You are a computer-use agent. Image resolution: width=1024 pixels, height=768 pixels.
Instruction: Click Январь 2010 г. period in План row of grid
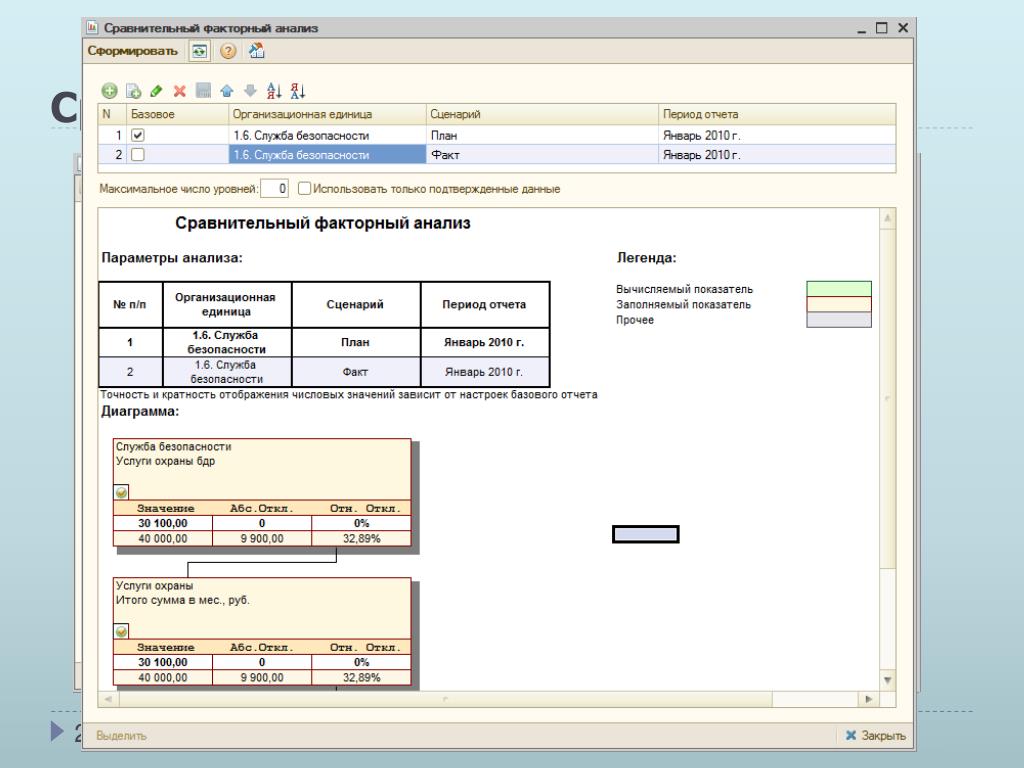[x=776, y=135]
